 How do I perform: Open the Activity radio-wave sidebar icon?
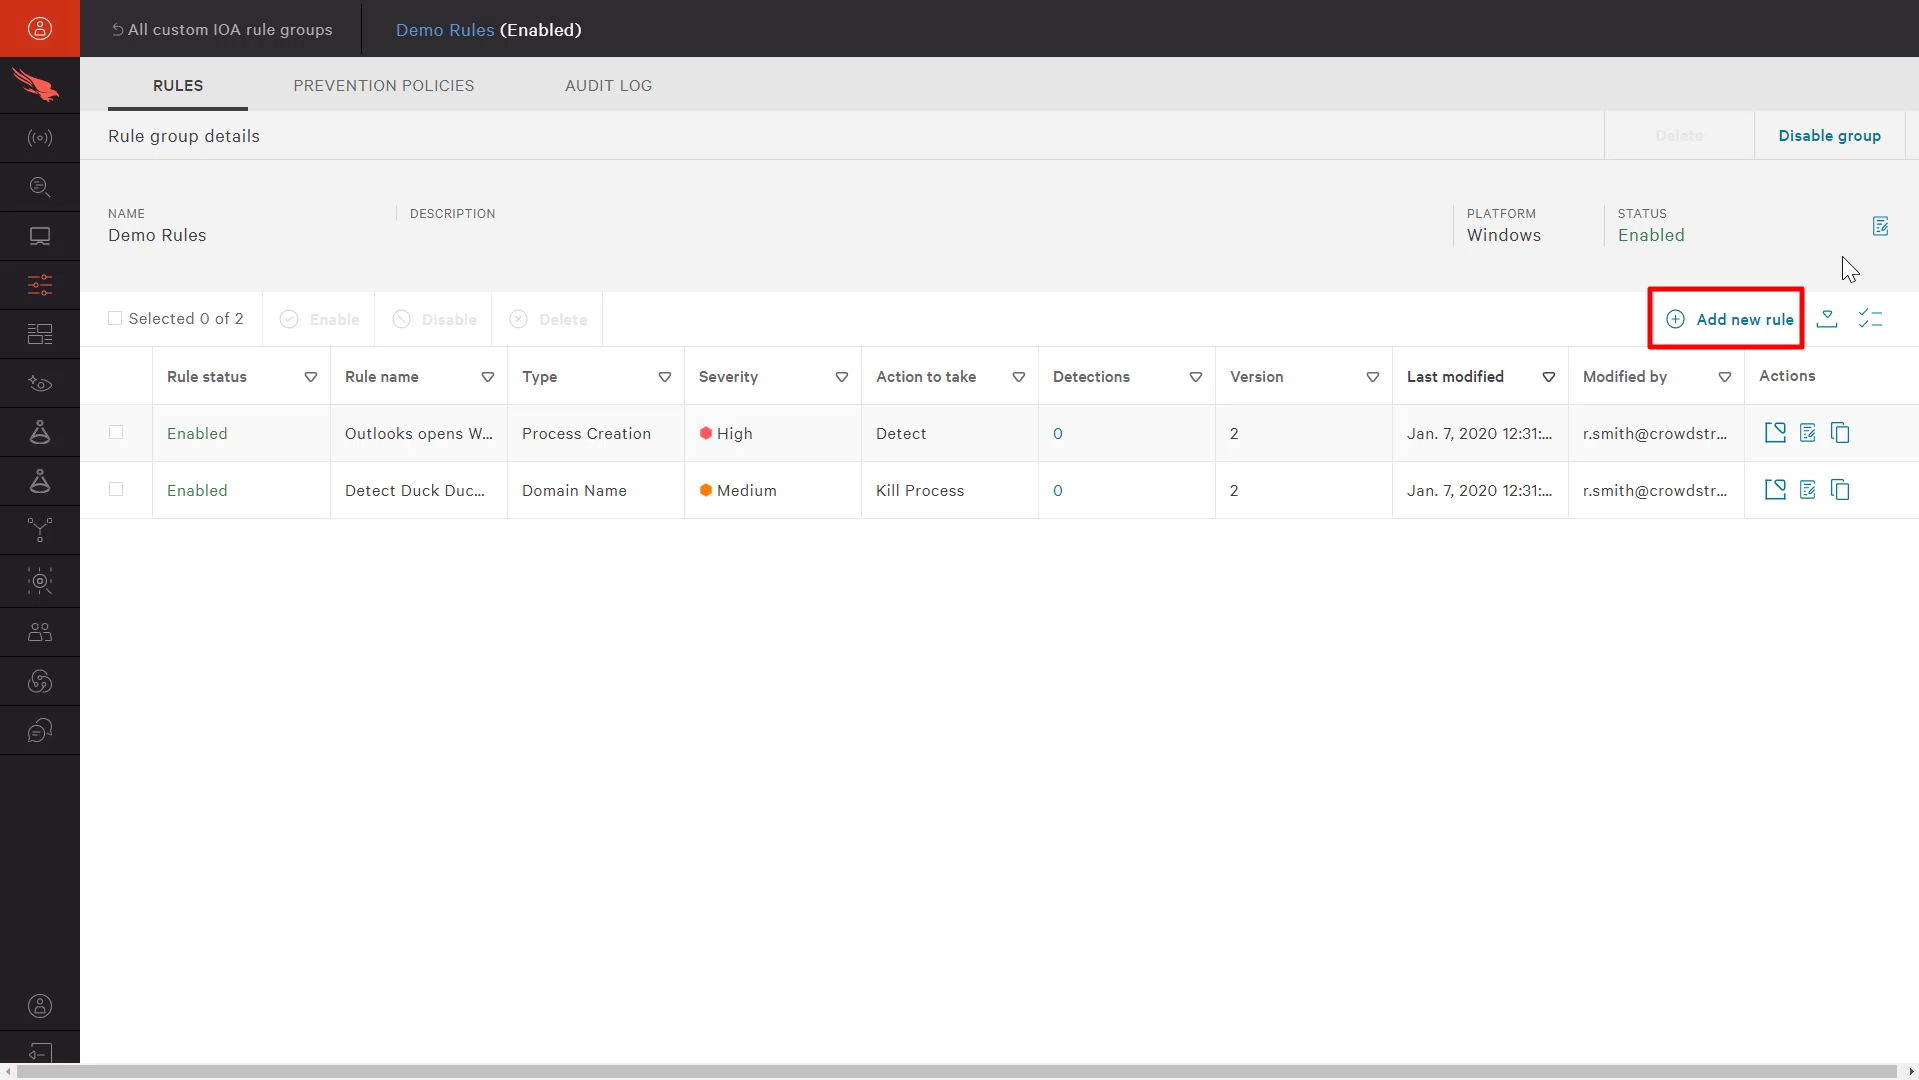coord(40,138)
